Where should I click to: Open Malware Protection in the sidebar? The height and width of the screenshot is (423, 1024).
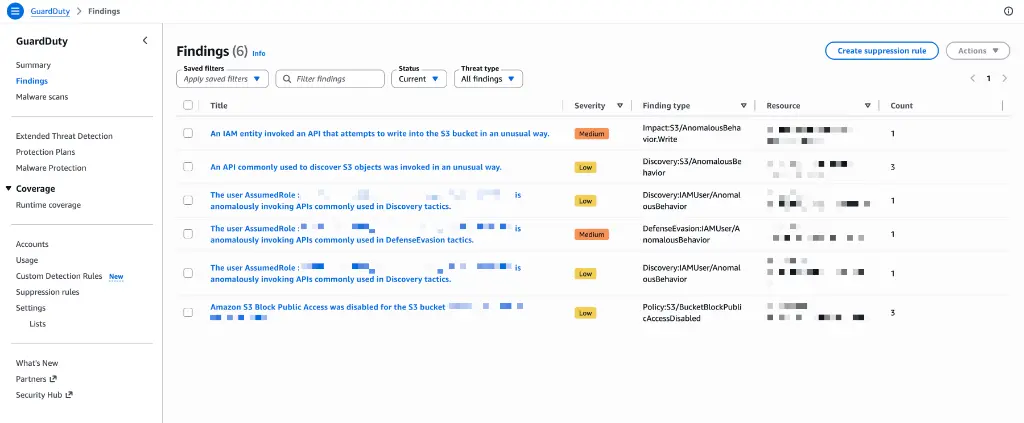51,168
